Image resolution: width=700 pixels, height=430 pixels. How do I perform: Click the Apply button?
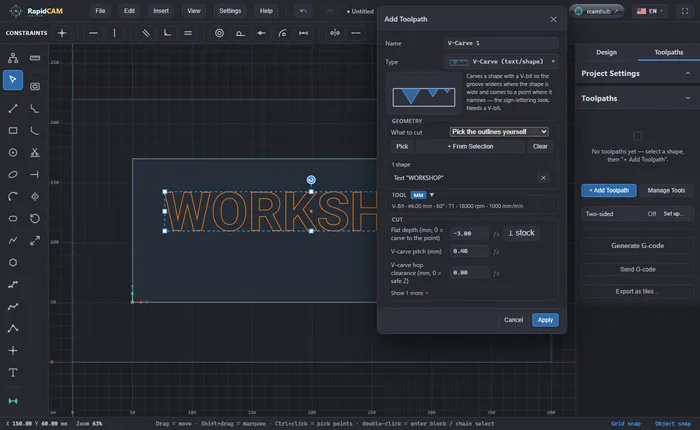pyautogui.click(x=545, y=320)
